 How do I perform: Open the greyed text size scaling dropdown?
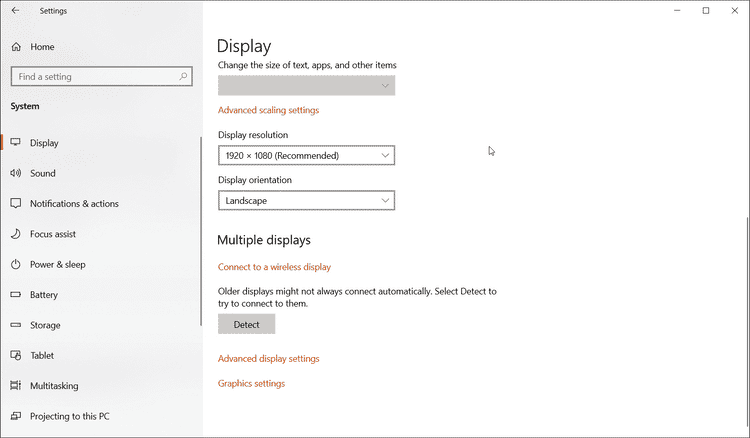pyautogui.click(x=307, y=86)
